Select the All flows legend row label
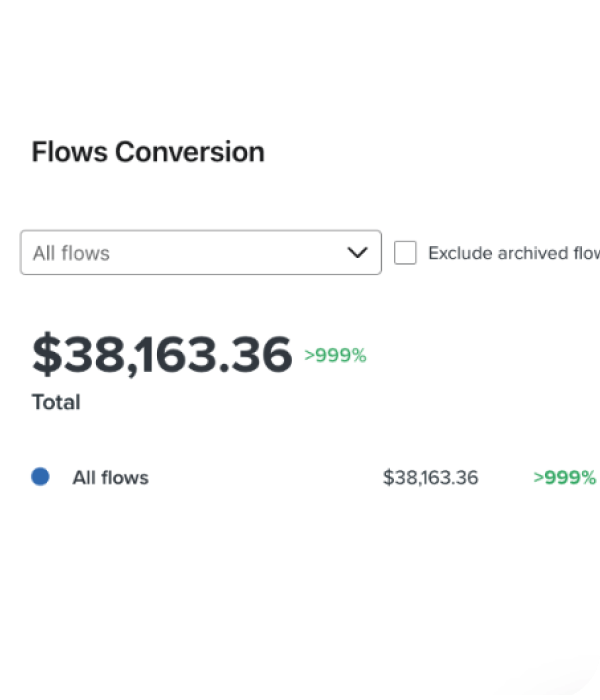Screen dimensions: 600x700 [x=110, y=478]
